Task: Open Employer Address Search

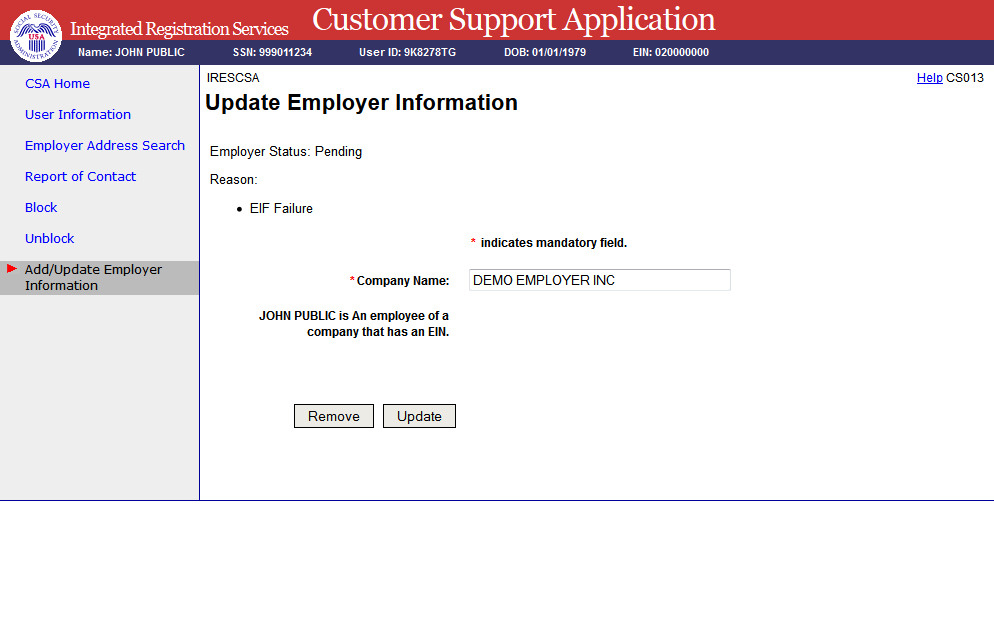Action: click(x=105, y=146)
